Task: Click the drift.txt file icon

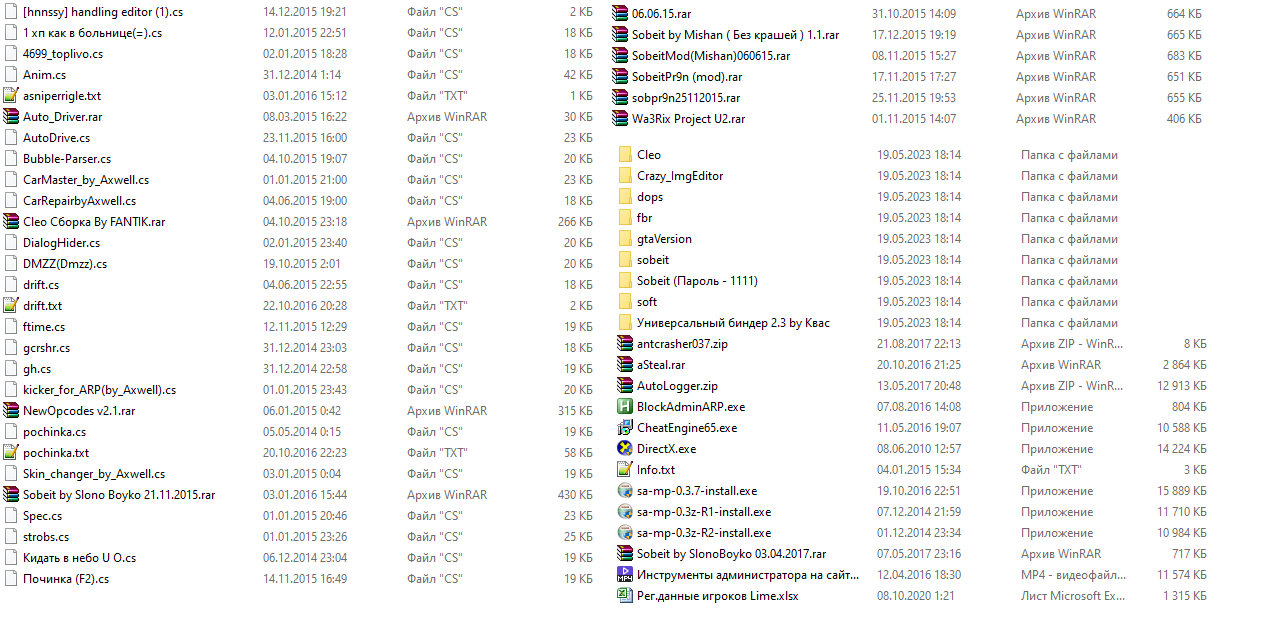Action: pos(11,306)
